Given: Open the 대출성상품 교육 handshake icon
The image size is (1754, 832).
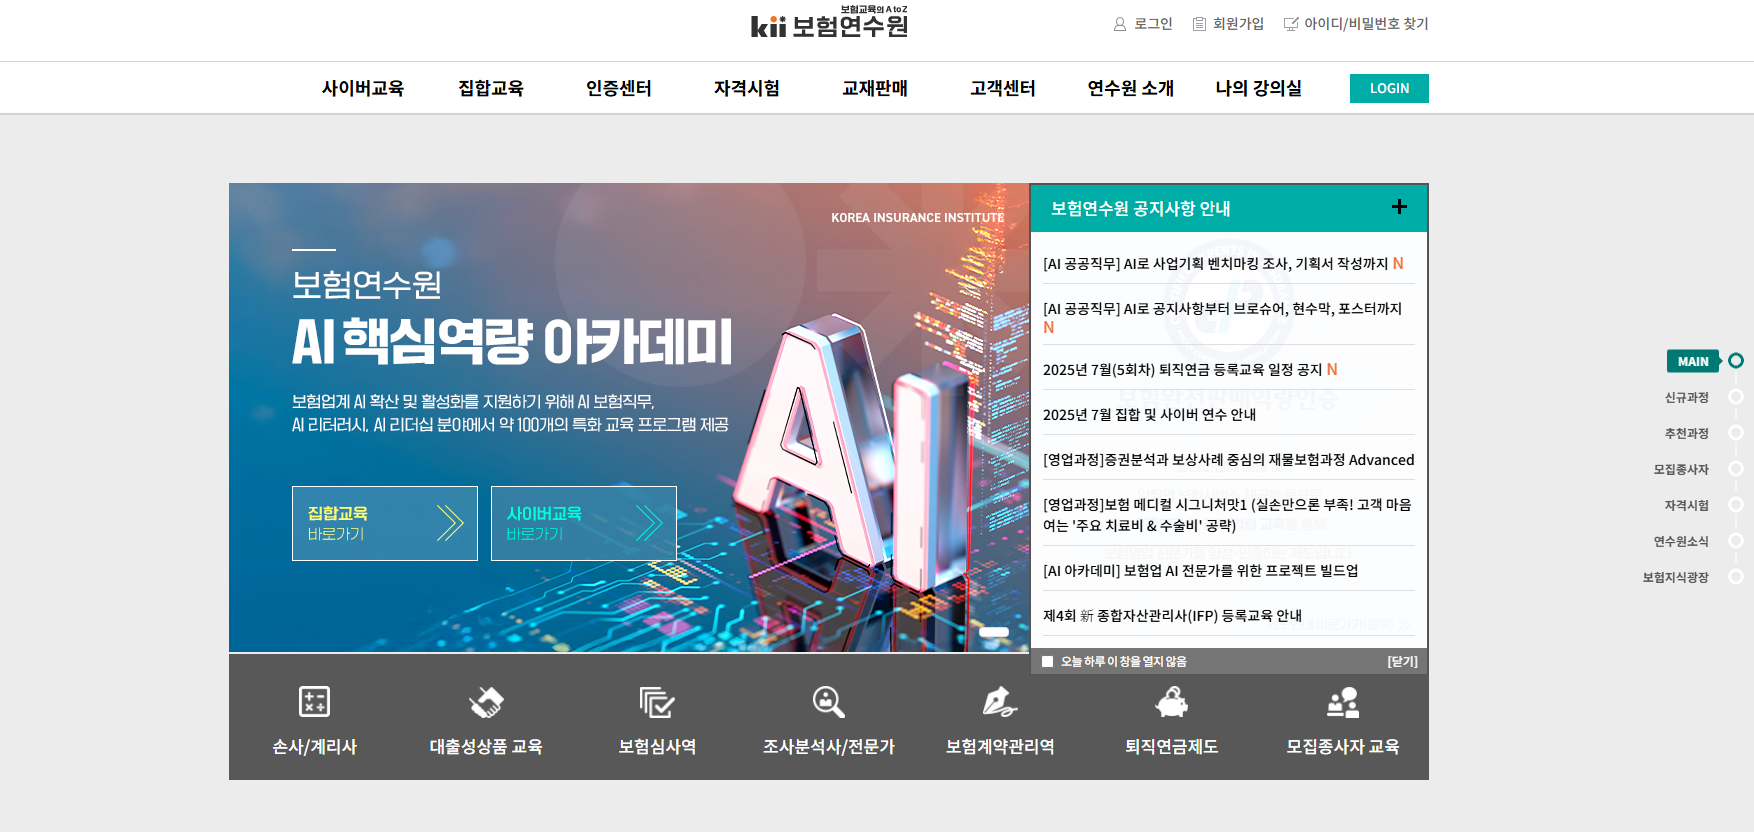Looking at the screenshot, I should (x=486, y=702).
